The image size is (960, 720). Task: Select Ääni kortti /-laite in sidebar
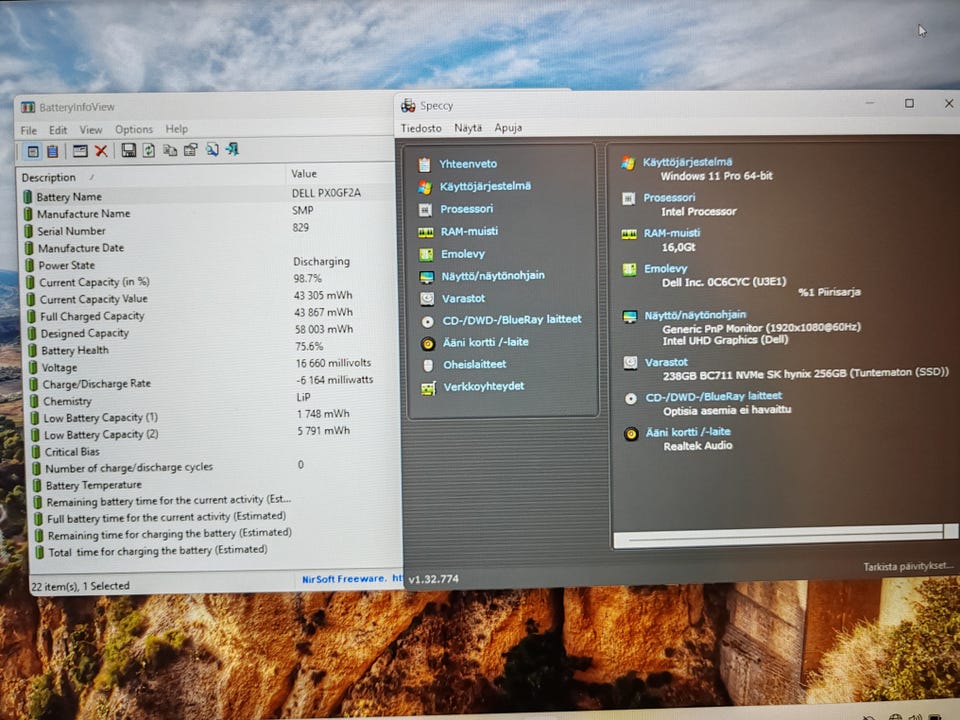coord(486,342)
